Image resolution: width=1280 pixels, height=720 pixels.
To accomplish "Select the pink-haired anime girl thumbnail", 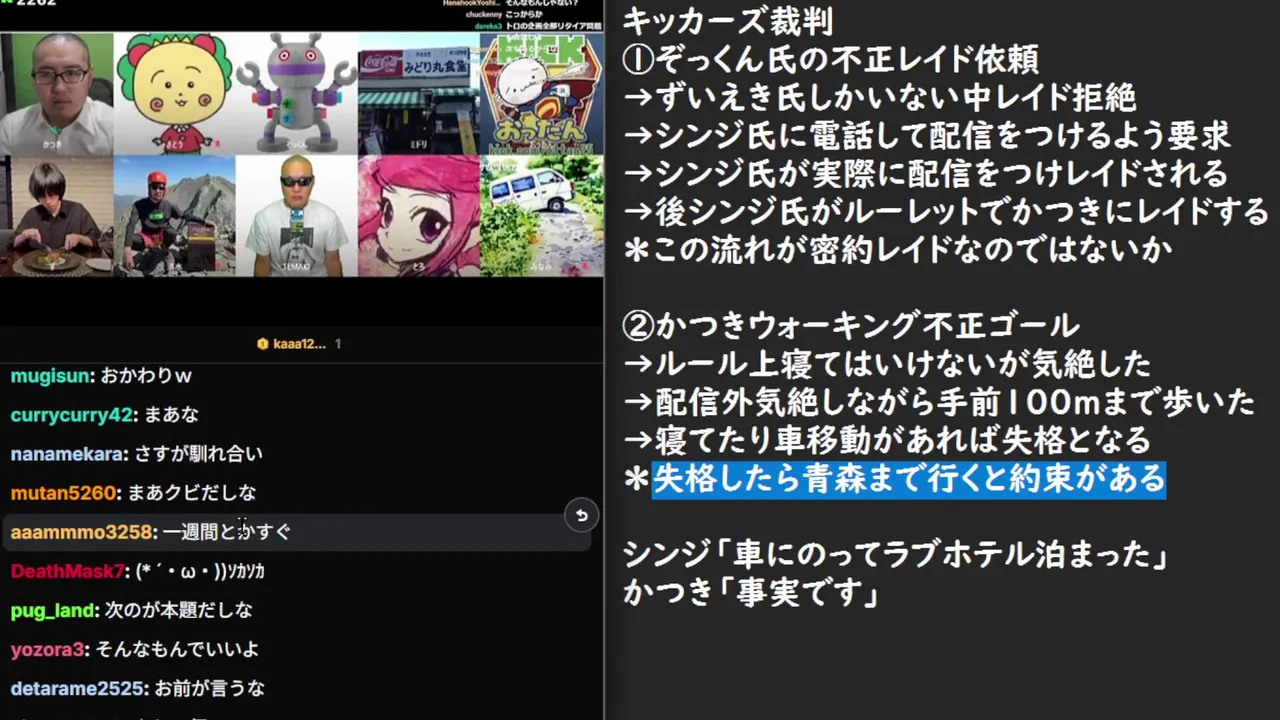I will 418,216.
